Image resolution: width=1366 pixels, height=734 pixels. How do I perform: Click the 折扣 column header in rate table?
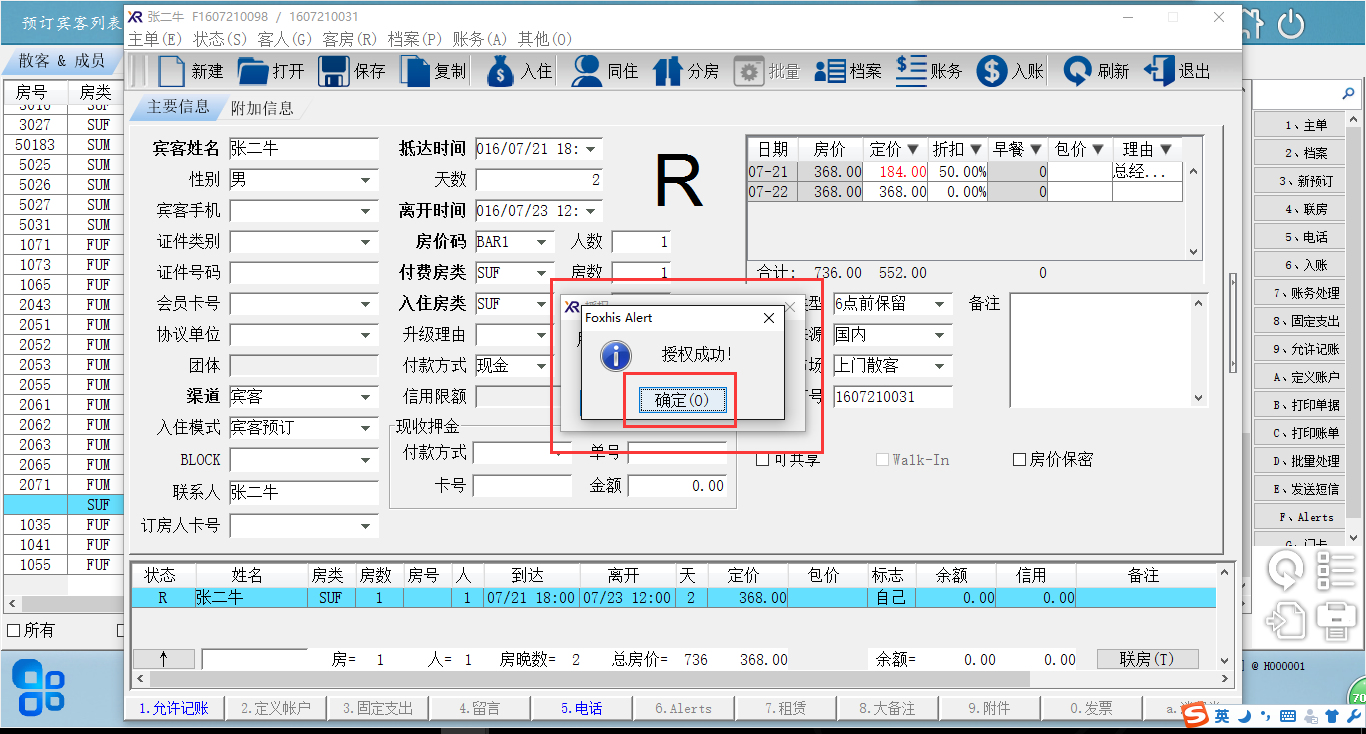[x=957, y=149]
